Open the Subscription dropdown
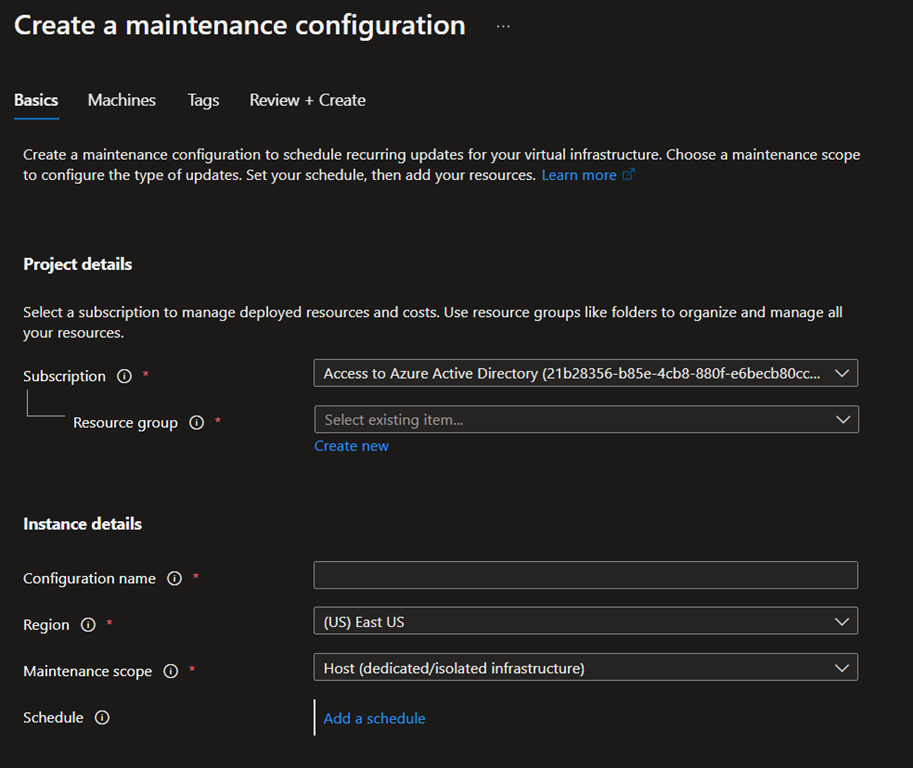Viewport: 913px width, 768px height. [x=585, y=374]
